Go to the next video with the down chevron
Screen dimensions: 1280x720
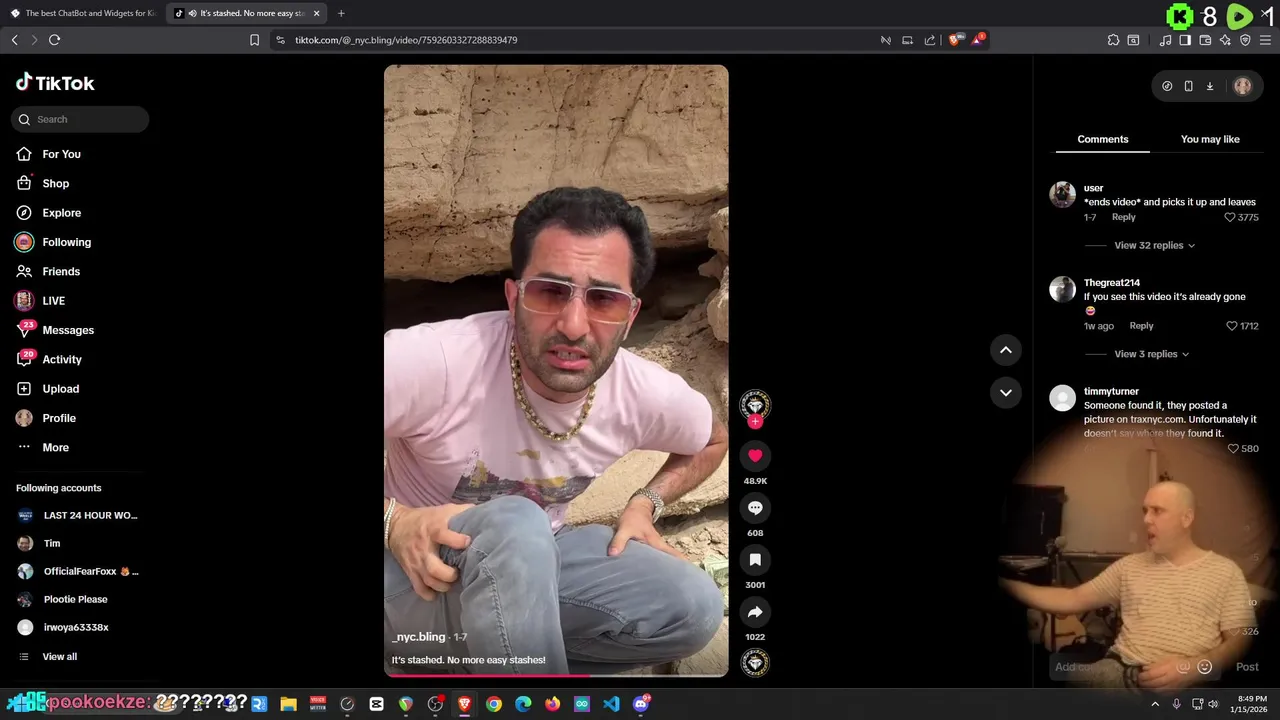1006,392
